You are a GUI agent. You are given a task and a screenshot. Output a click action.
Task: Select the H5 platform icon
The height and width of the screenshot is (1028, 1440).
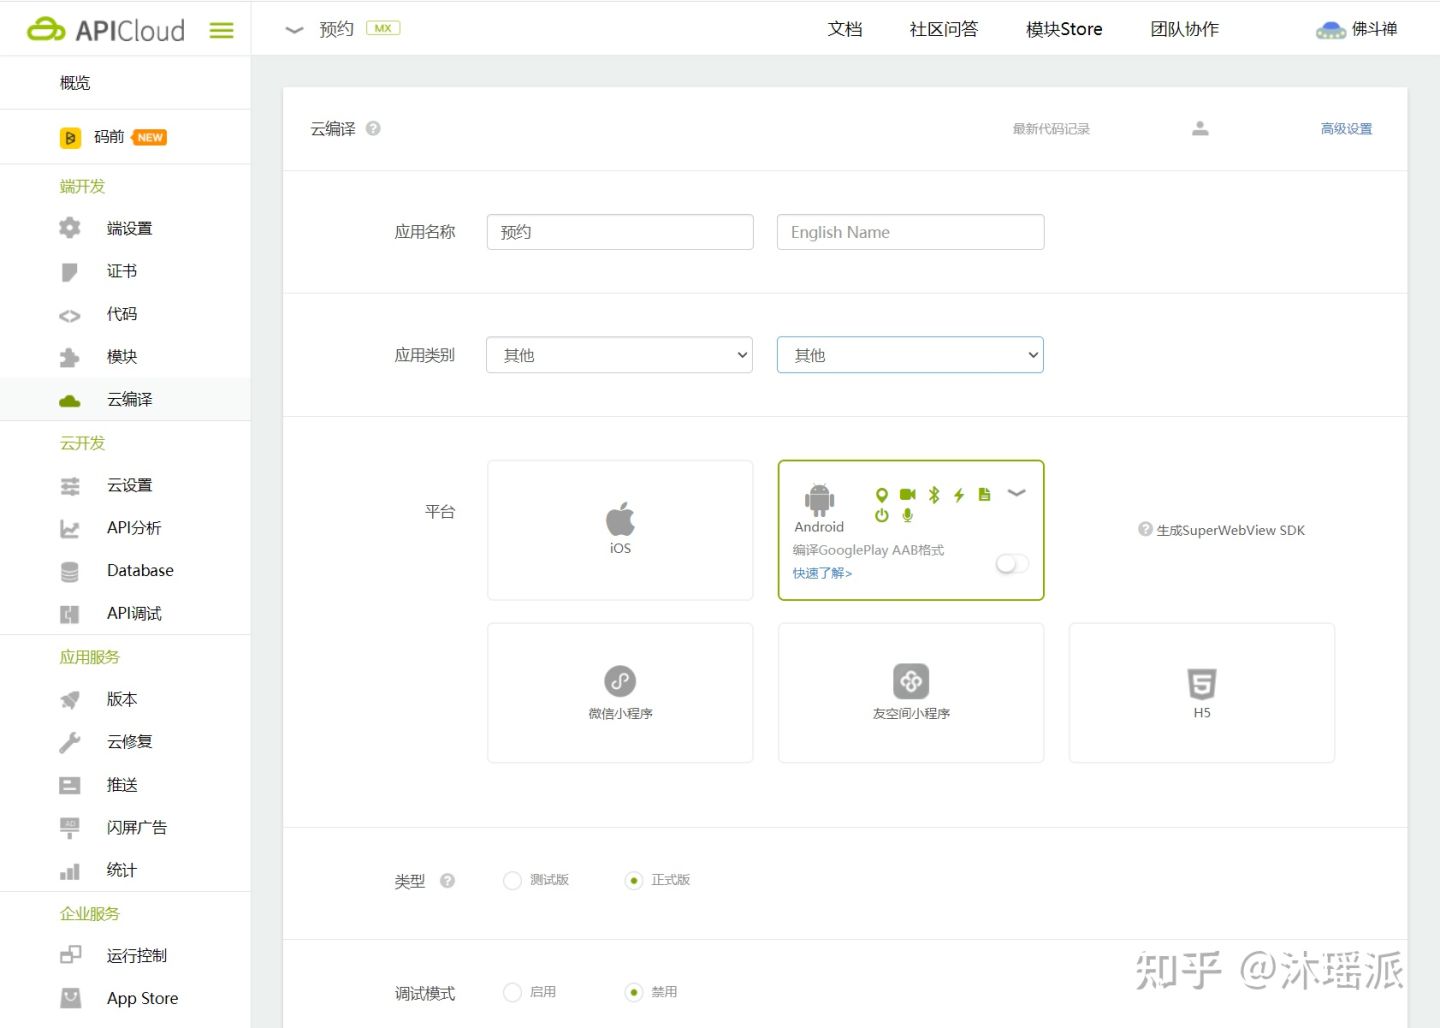point(1201,684)
